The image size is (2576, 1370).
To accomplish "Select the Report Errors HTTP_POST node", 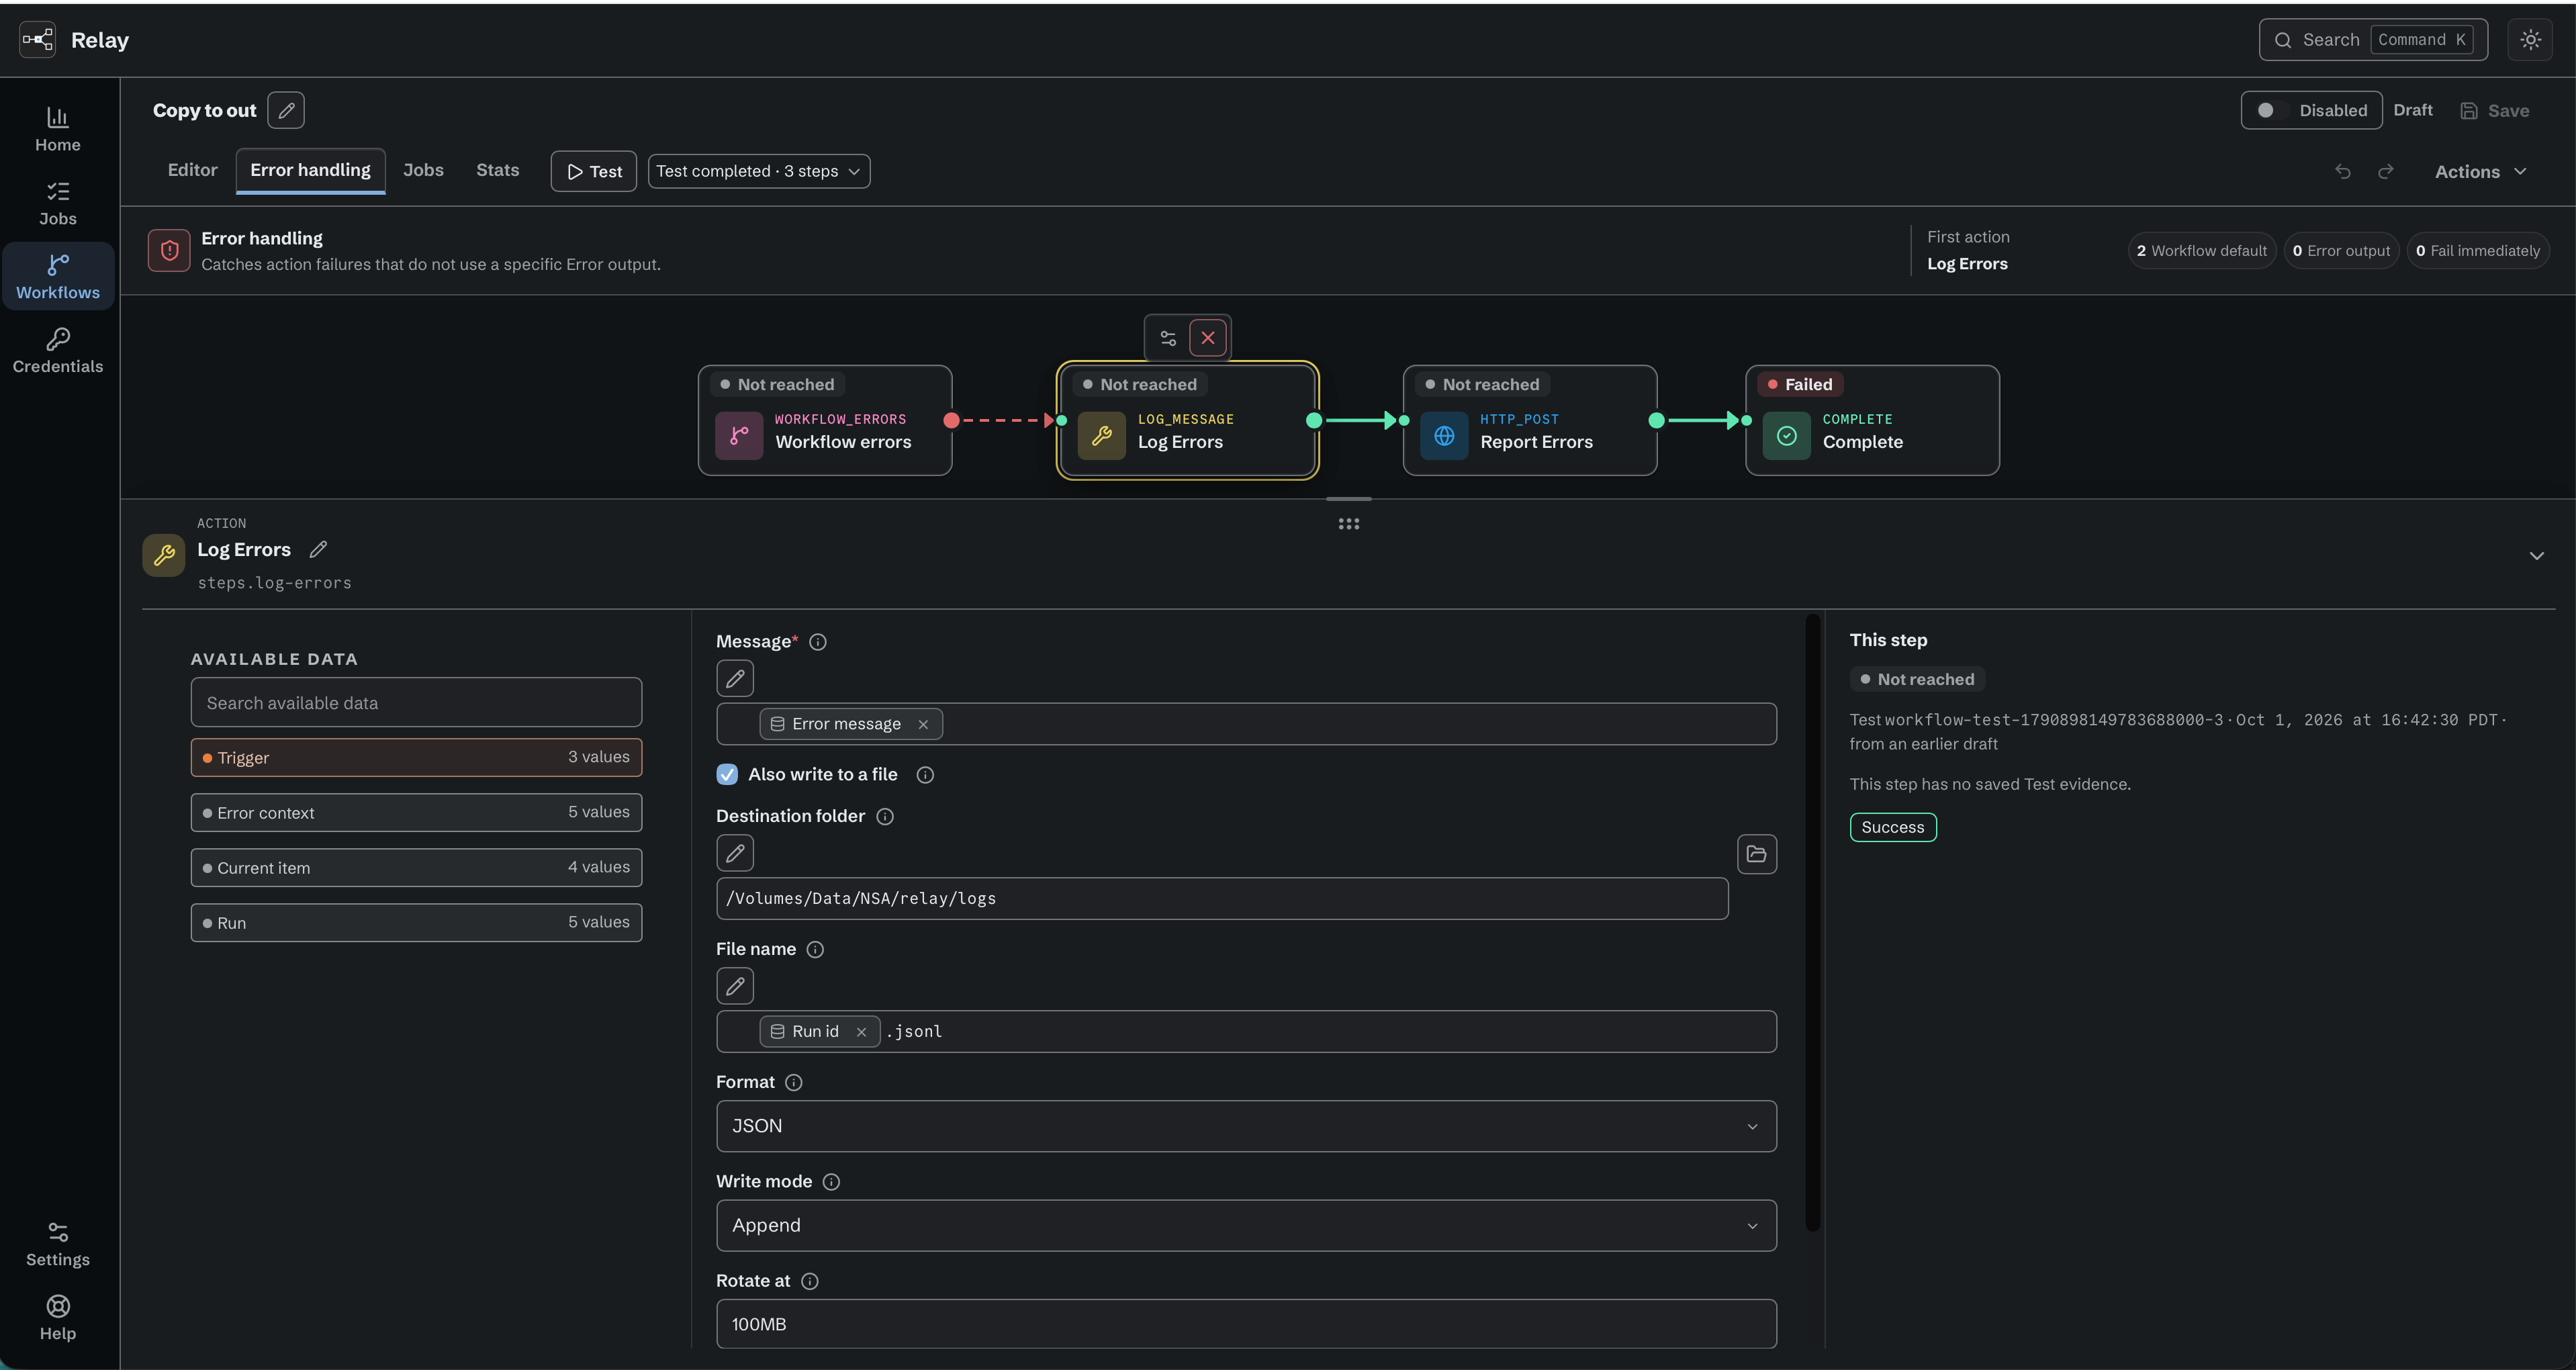I will [x=1530, y=420].
